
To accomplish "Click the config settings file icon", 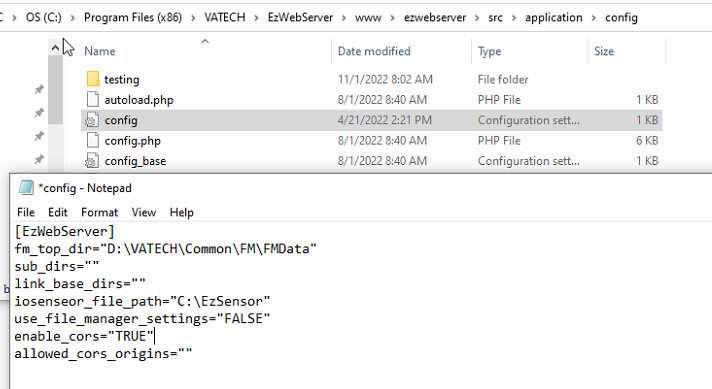I will (x=92, y=120).
